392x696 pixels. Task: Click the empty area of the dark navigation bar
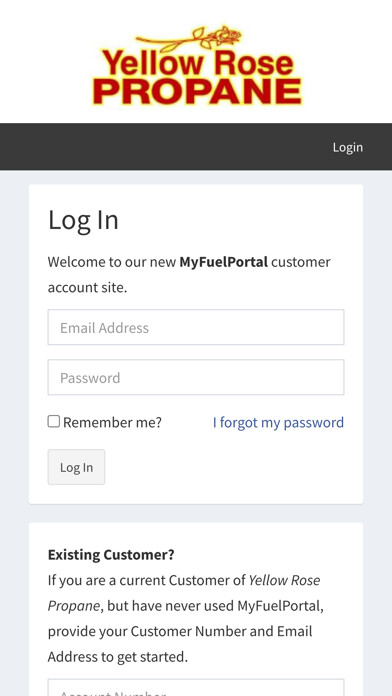tap(164, 147)
